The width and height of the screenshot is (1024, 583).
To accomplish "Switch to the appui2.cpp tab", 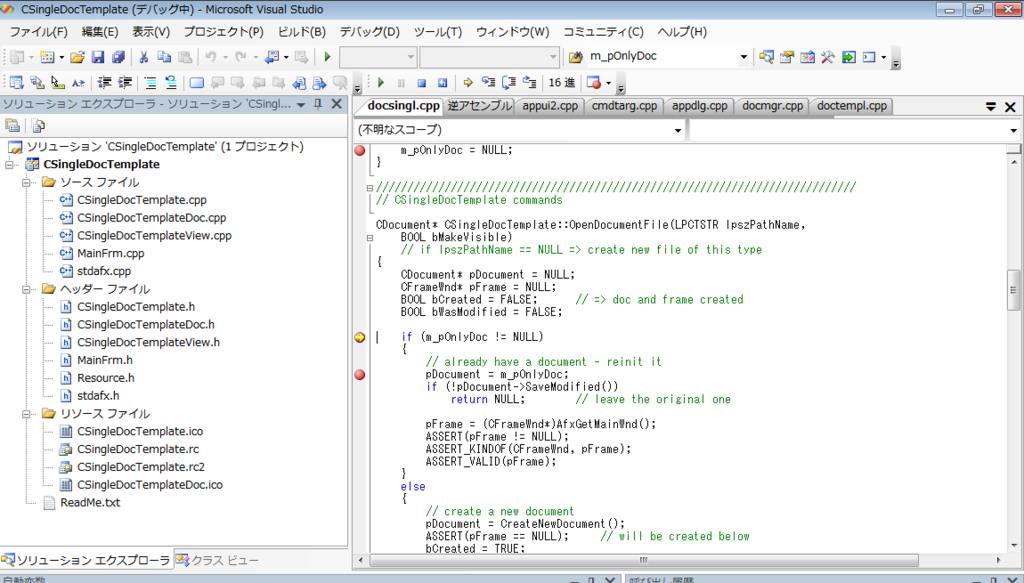I will [550, 106].
